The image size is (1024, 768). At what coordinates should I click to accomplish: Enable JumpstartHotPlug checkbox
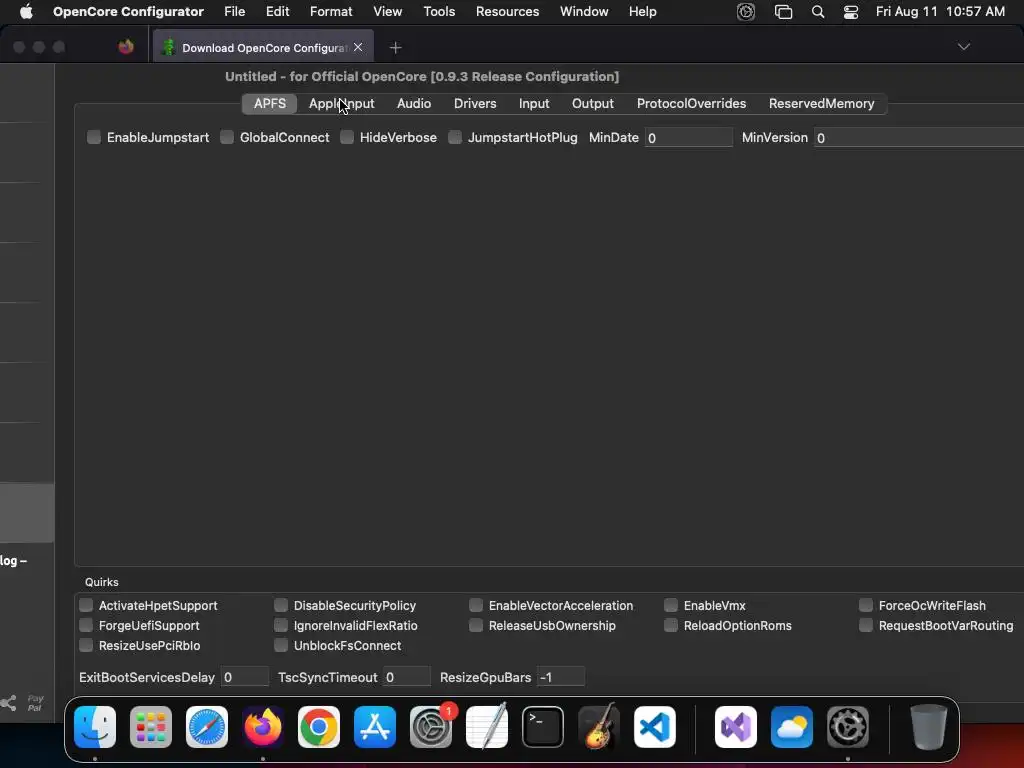click(455, 137)
